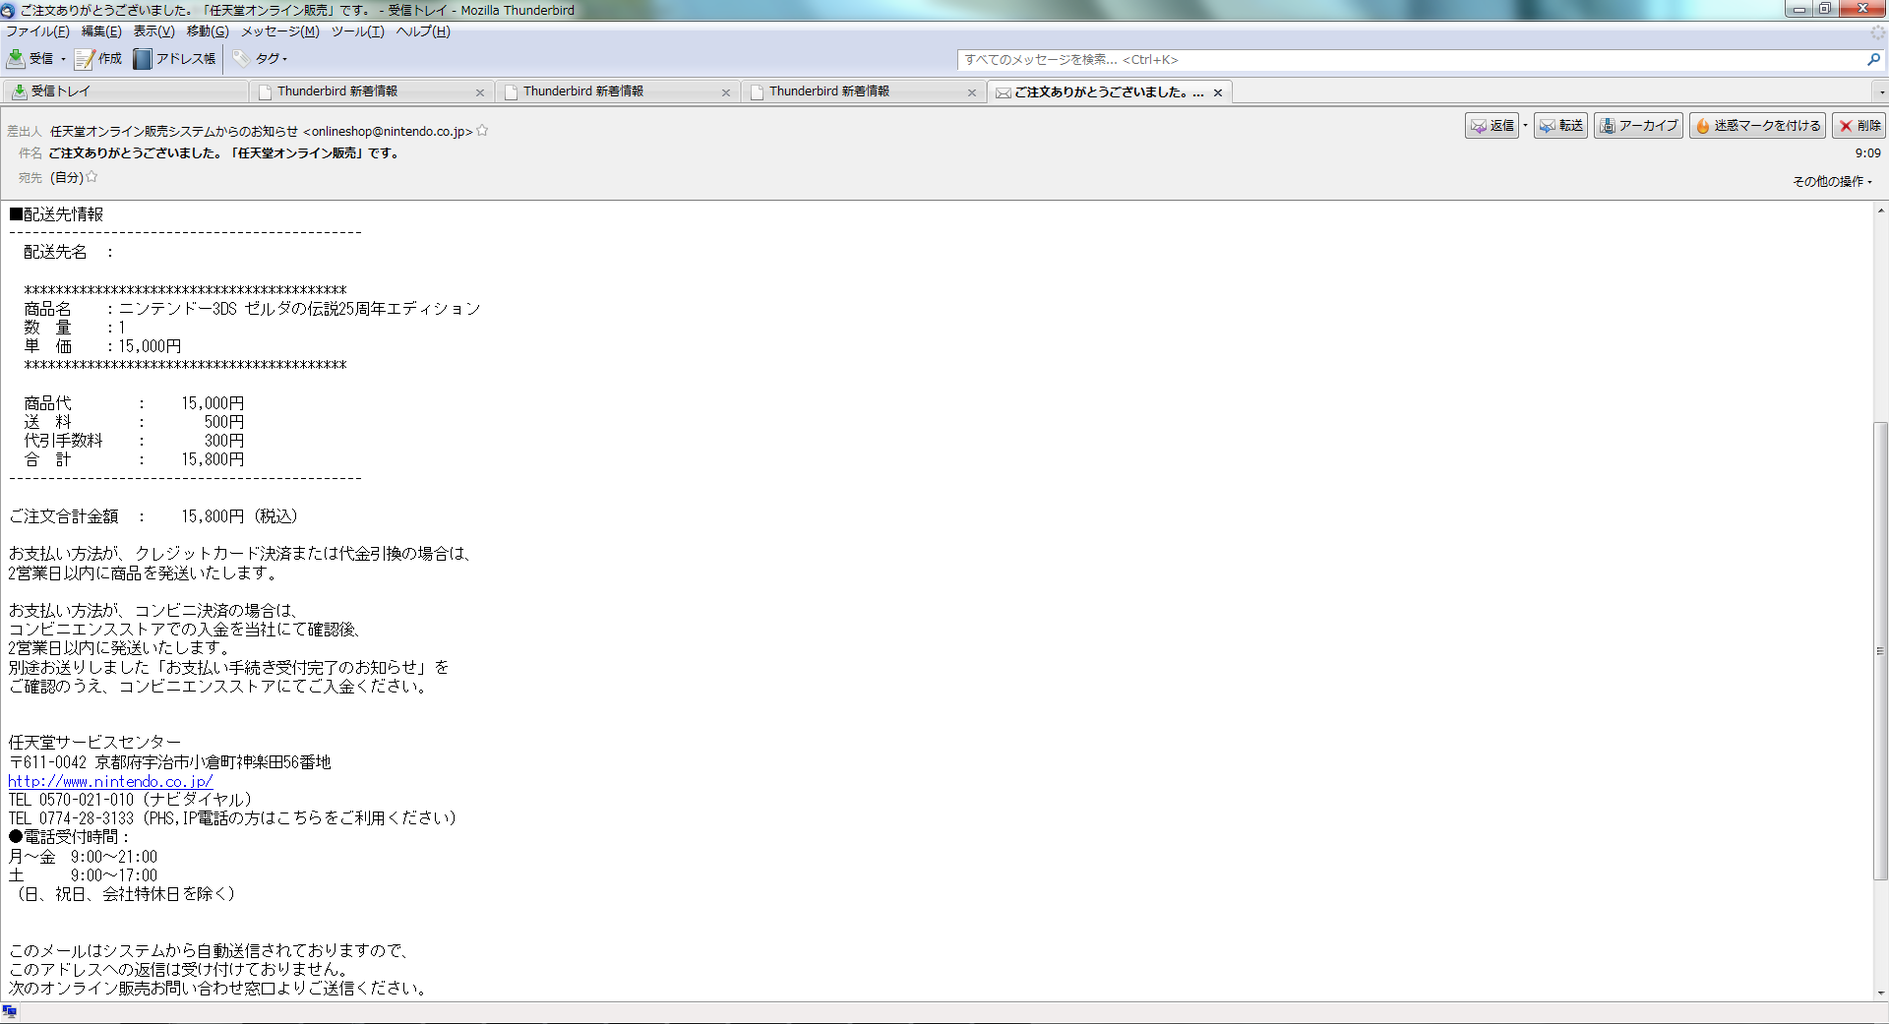Viewport: 1889px width, 1024px height.
Task: Star the recipient (自分)
Action: point(92,176)
